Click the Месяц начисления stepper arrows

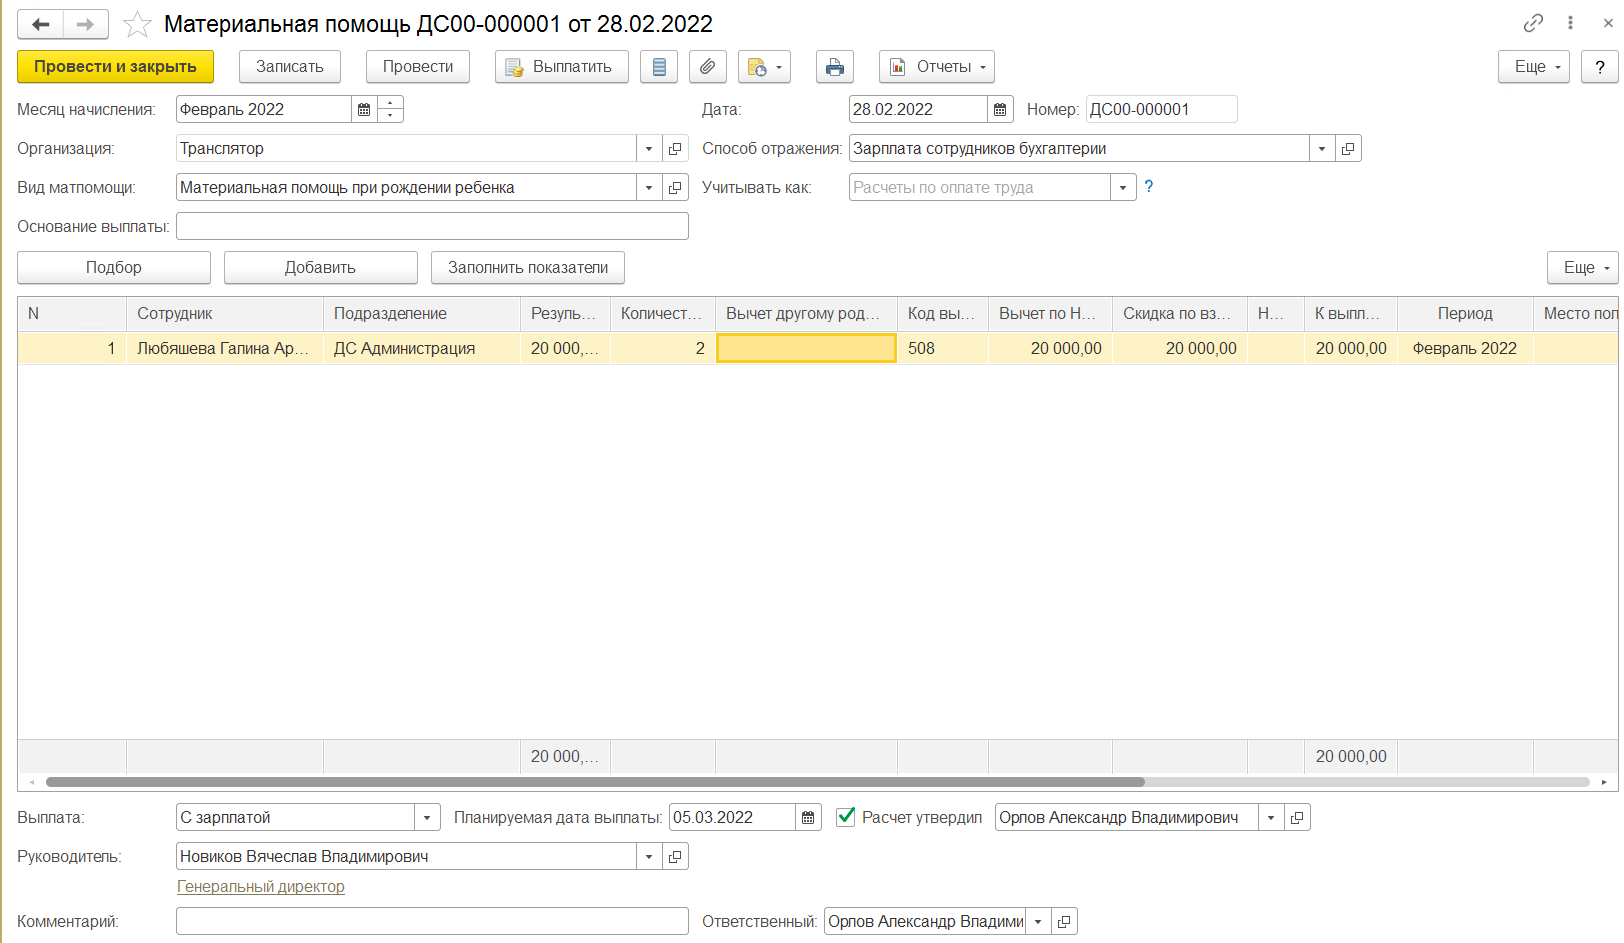pos(391,110)
